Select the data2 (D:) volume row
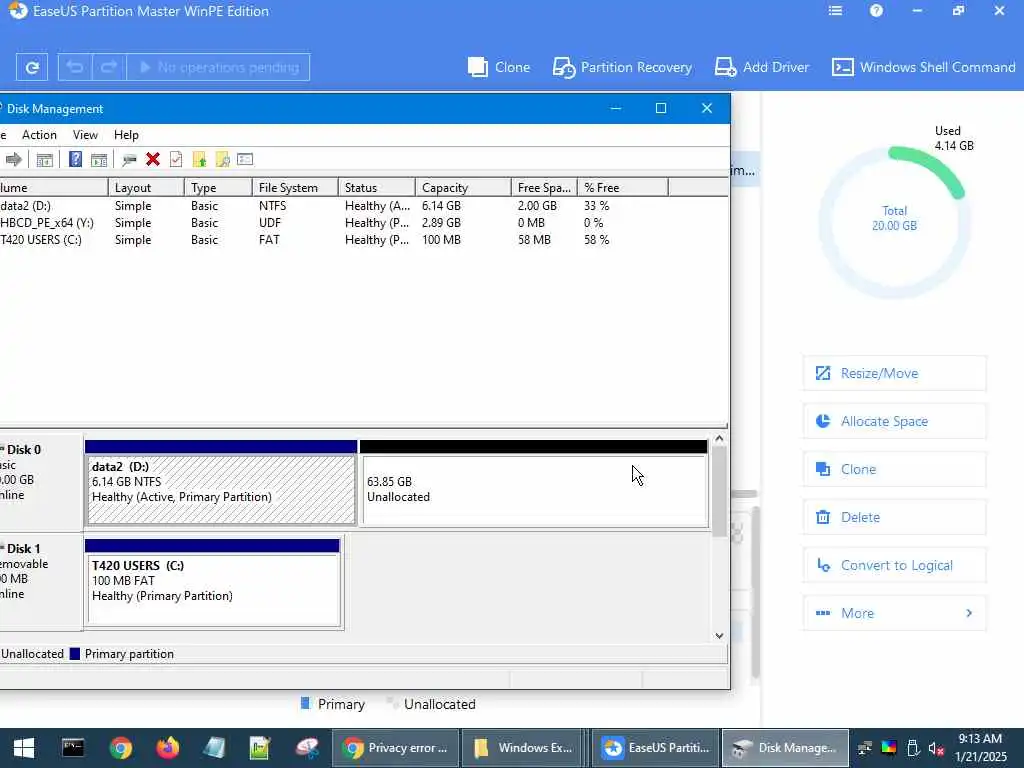The image size is (1024, 768). 333,206
